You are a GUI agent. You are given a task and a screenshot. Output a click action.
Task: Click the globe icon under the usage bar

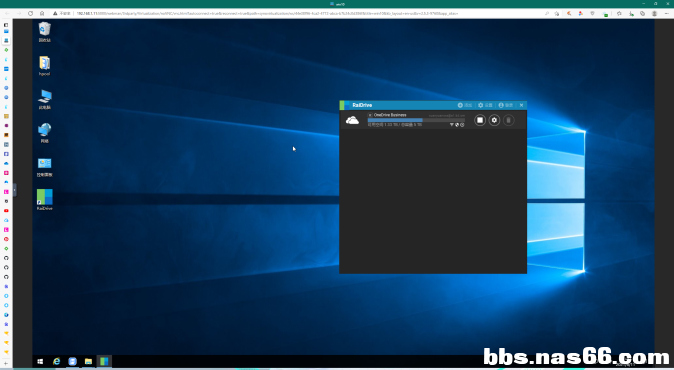[x=457, y=125]
